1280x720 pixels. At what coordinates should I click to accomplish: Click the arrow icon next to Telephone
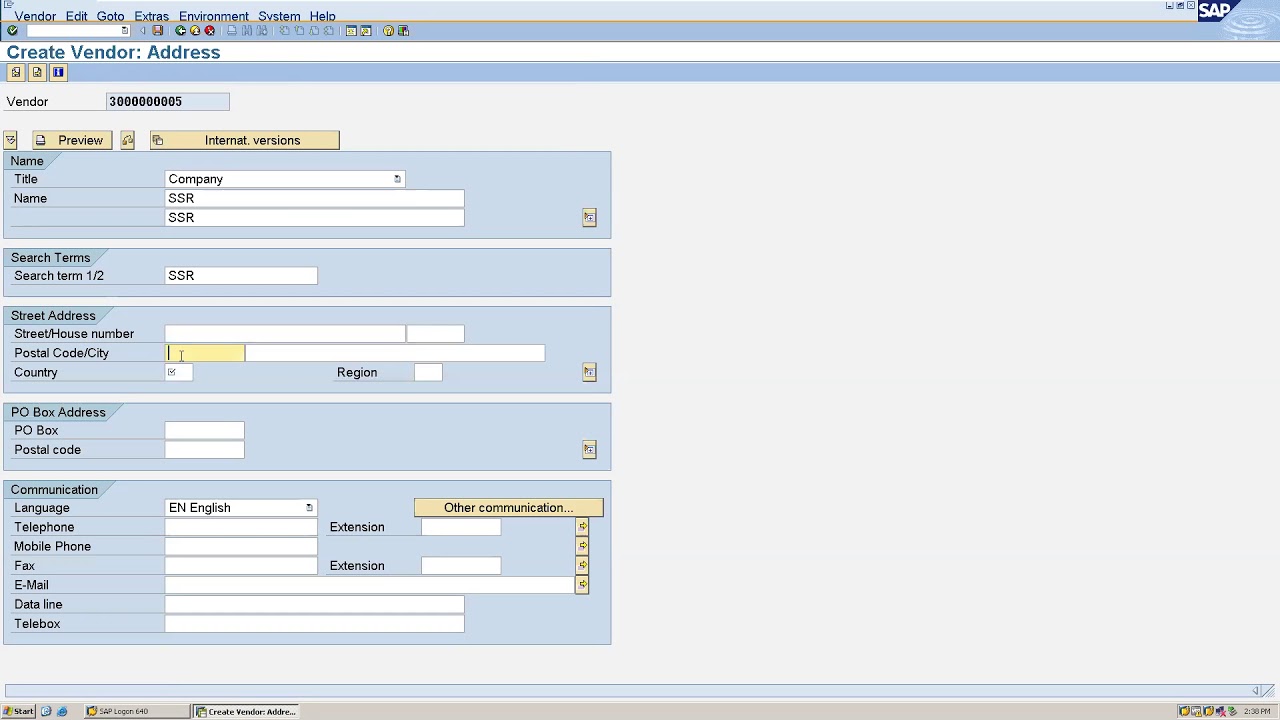[582, 527]
